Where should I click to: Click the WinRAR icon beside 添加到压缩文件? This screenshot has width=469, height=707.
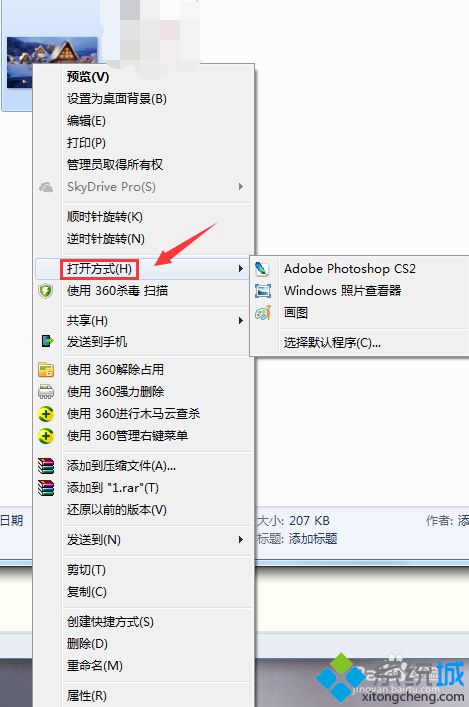click(46, 465)
